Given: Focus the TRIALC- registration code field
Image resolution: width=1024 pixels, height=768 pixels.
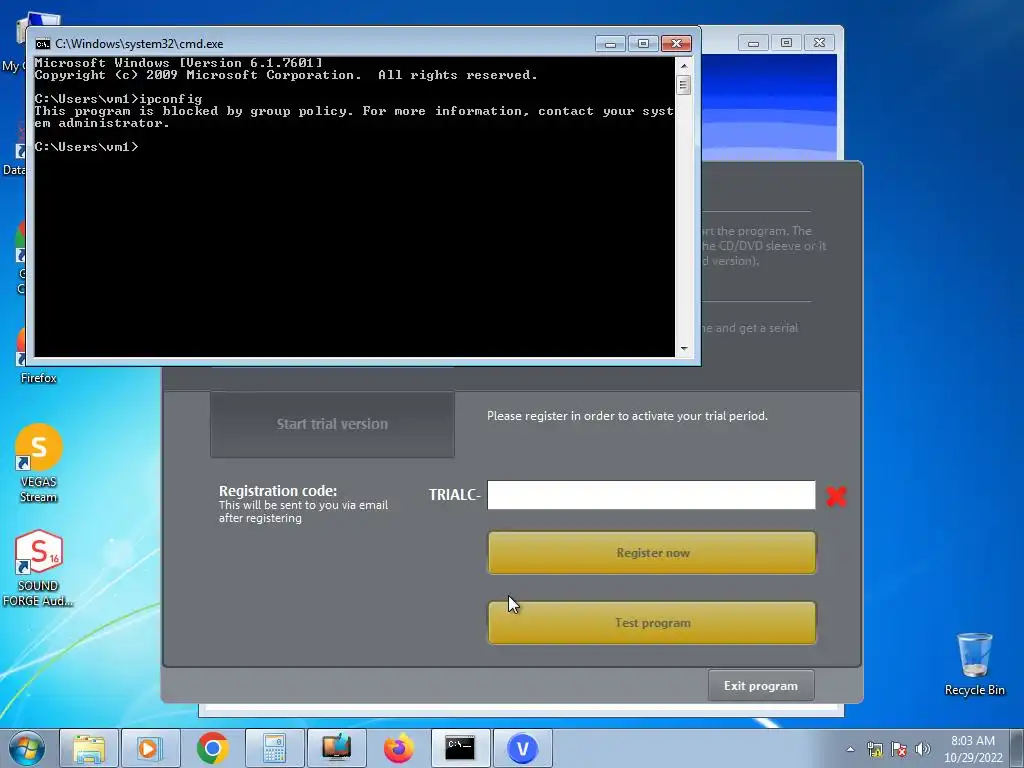Looking at the screenshot, I should [651, 495].
